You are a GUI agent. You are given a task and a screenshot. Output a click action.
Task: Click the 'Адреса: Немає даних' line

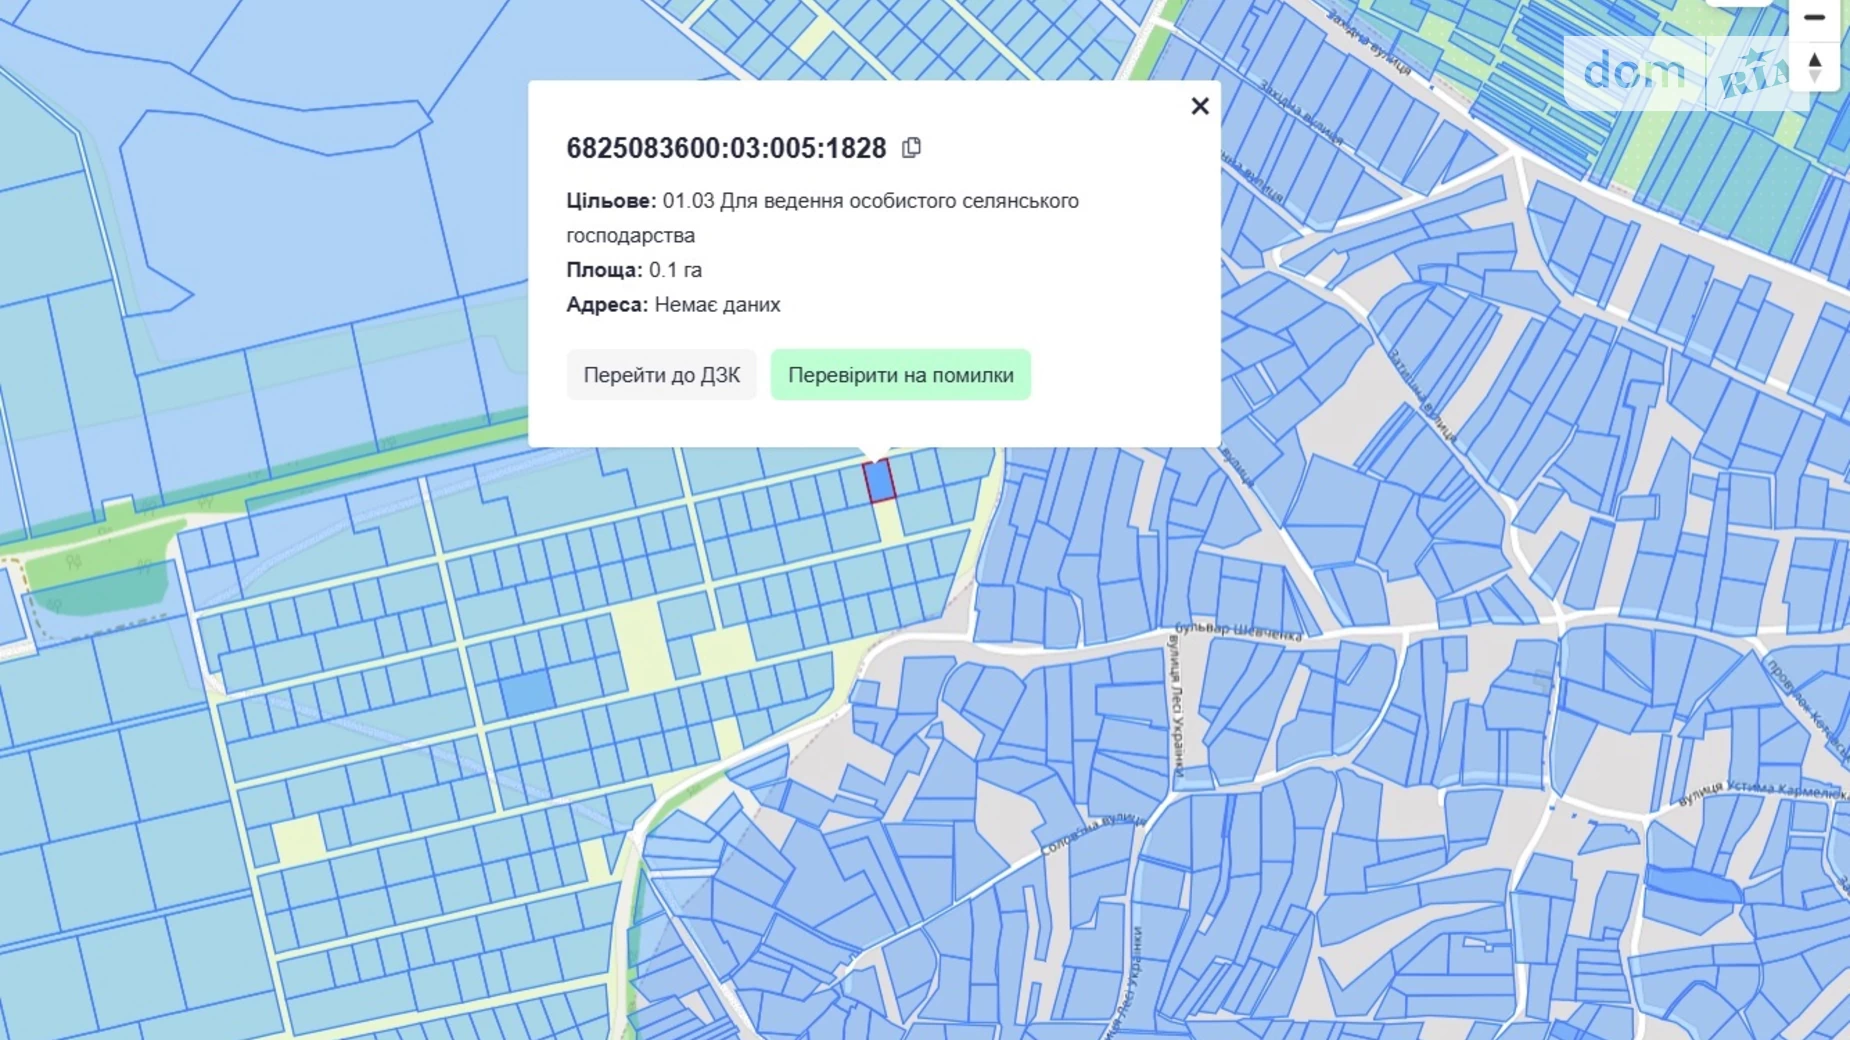coord(673,305)
